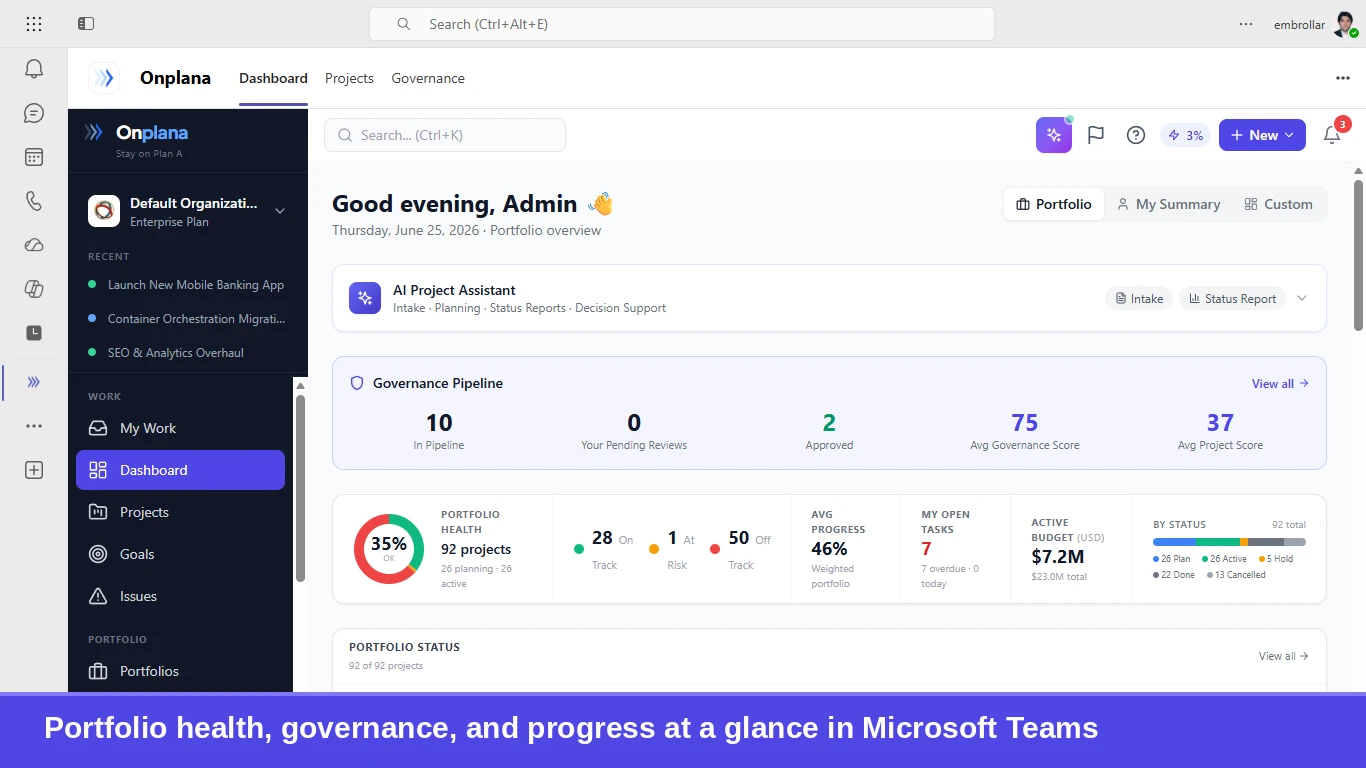Expand the Default Organization switcher
Screen dimensions: 1366x768
pyautogui.click(x=188, y=211)
